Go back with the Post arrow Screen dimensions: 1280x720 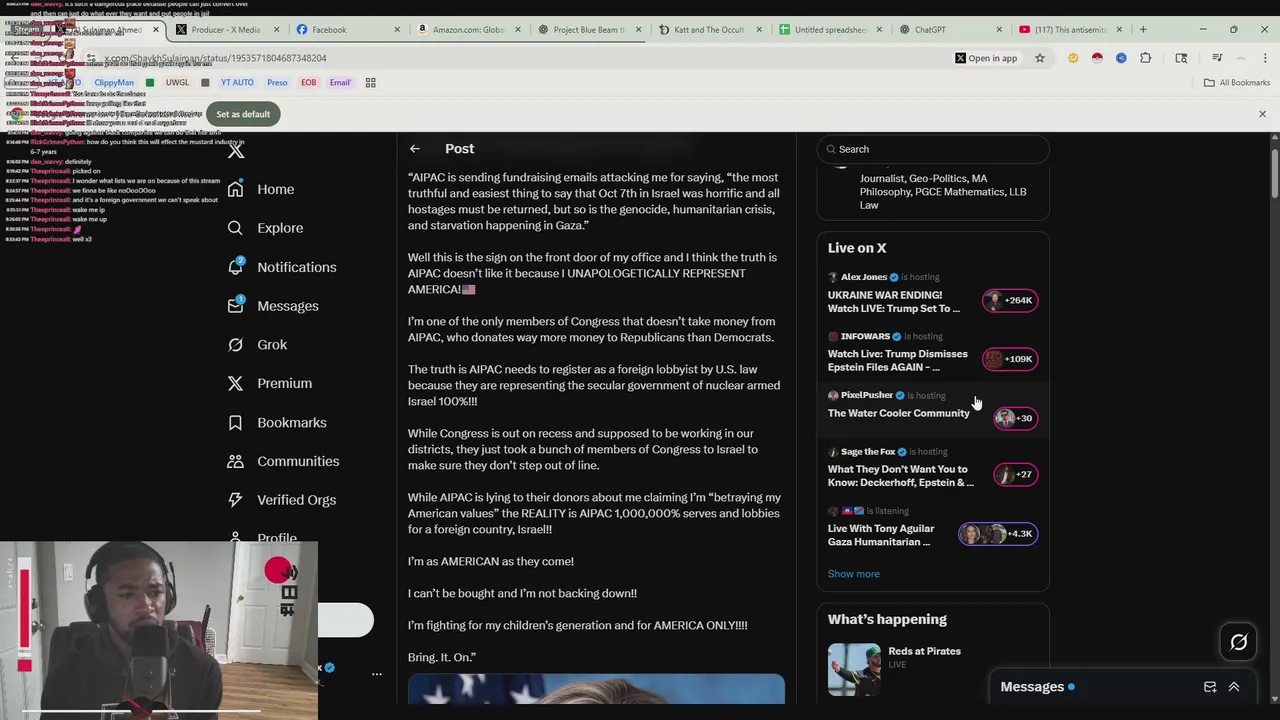click(414, 149)
